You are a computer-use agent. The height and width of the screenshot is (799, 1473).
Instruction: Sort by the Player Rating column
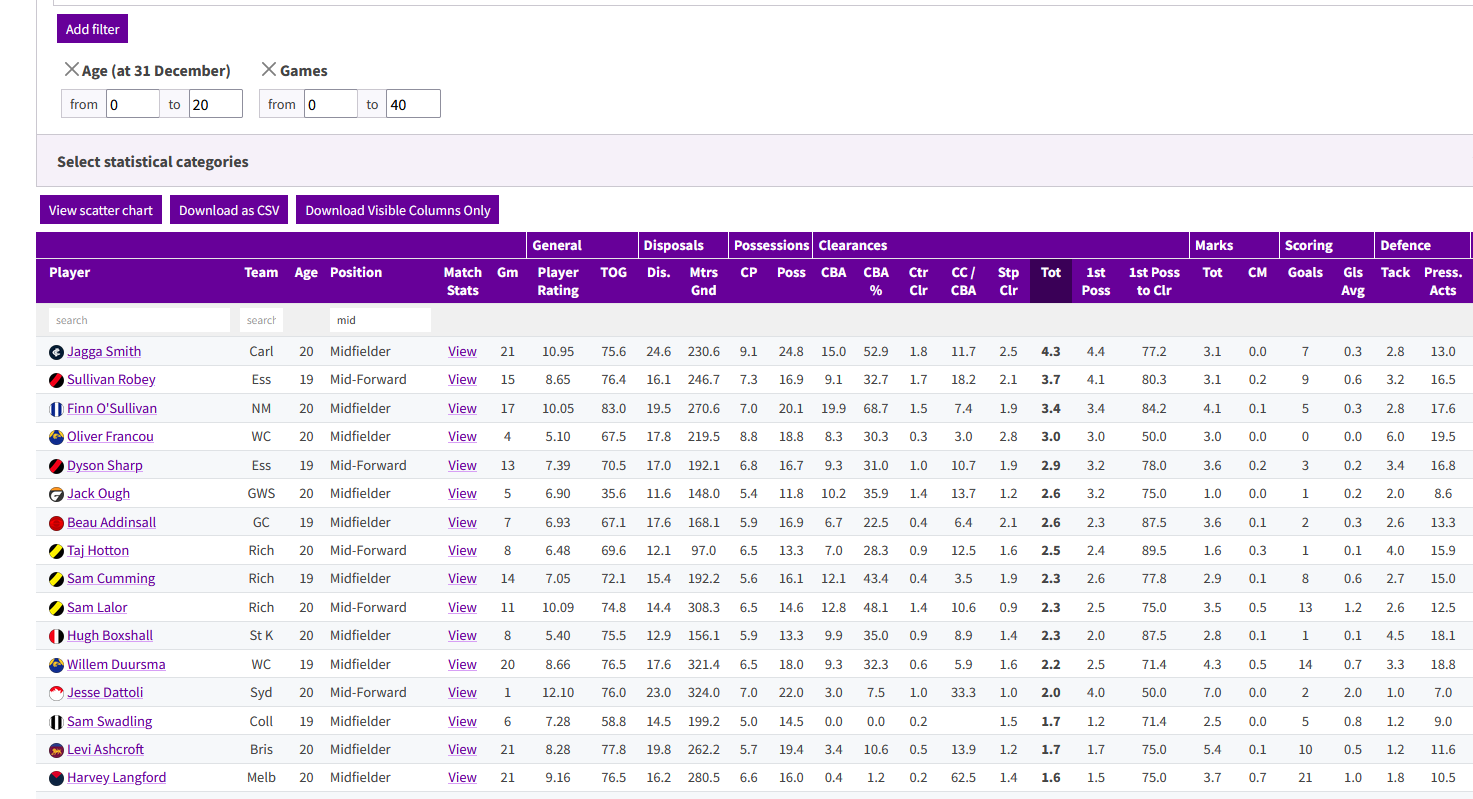(x=558, y=281)
